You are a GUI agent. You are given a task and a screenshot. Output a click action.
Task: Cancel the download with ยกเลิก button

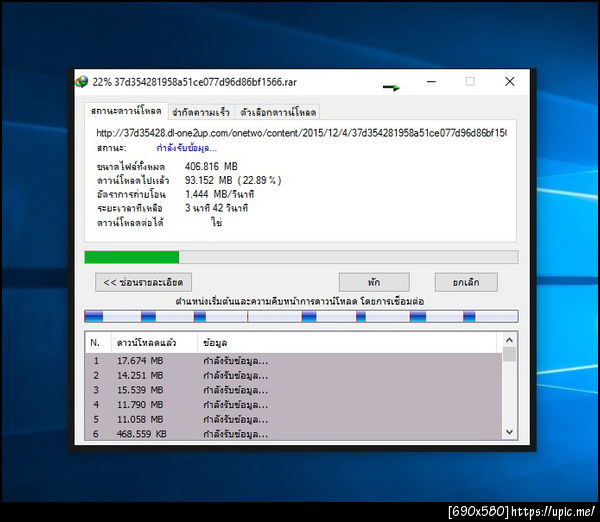point(466,282)
